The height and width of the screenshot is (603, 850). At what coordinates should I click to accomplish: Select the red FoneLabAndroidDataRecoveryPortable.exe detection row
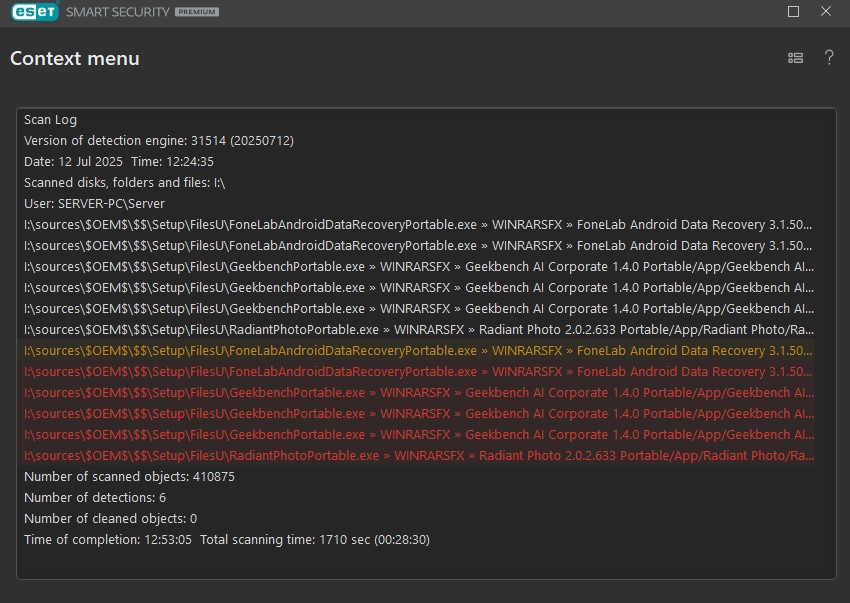pos(419,372)
